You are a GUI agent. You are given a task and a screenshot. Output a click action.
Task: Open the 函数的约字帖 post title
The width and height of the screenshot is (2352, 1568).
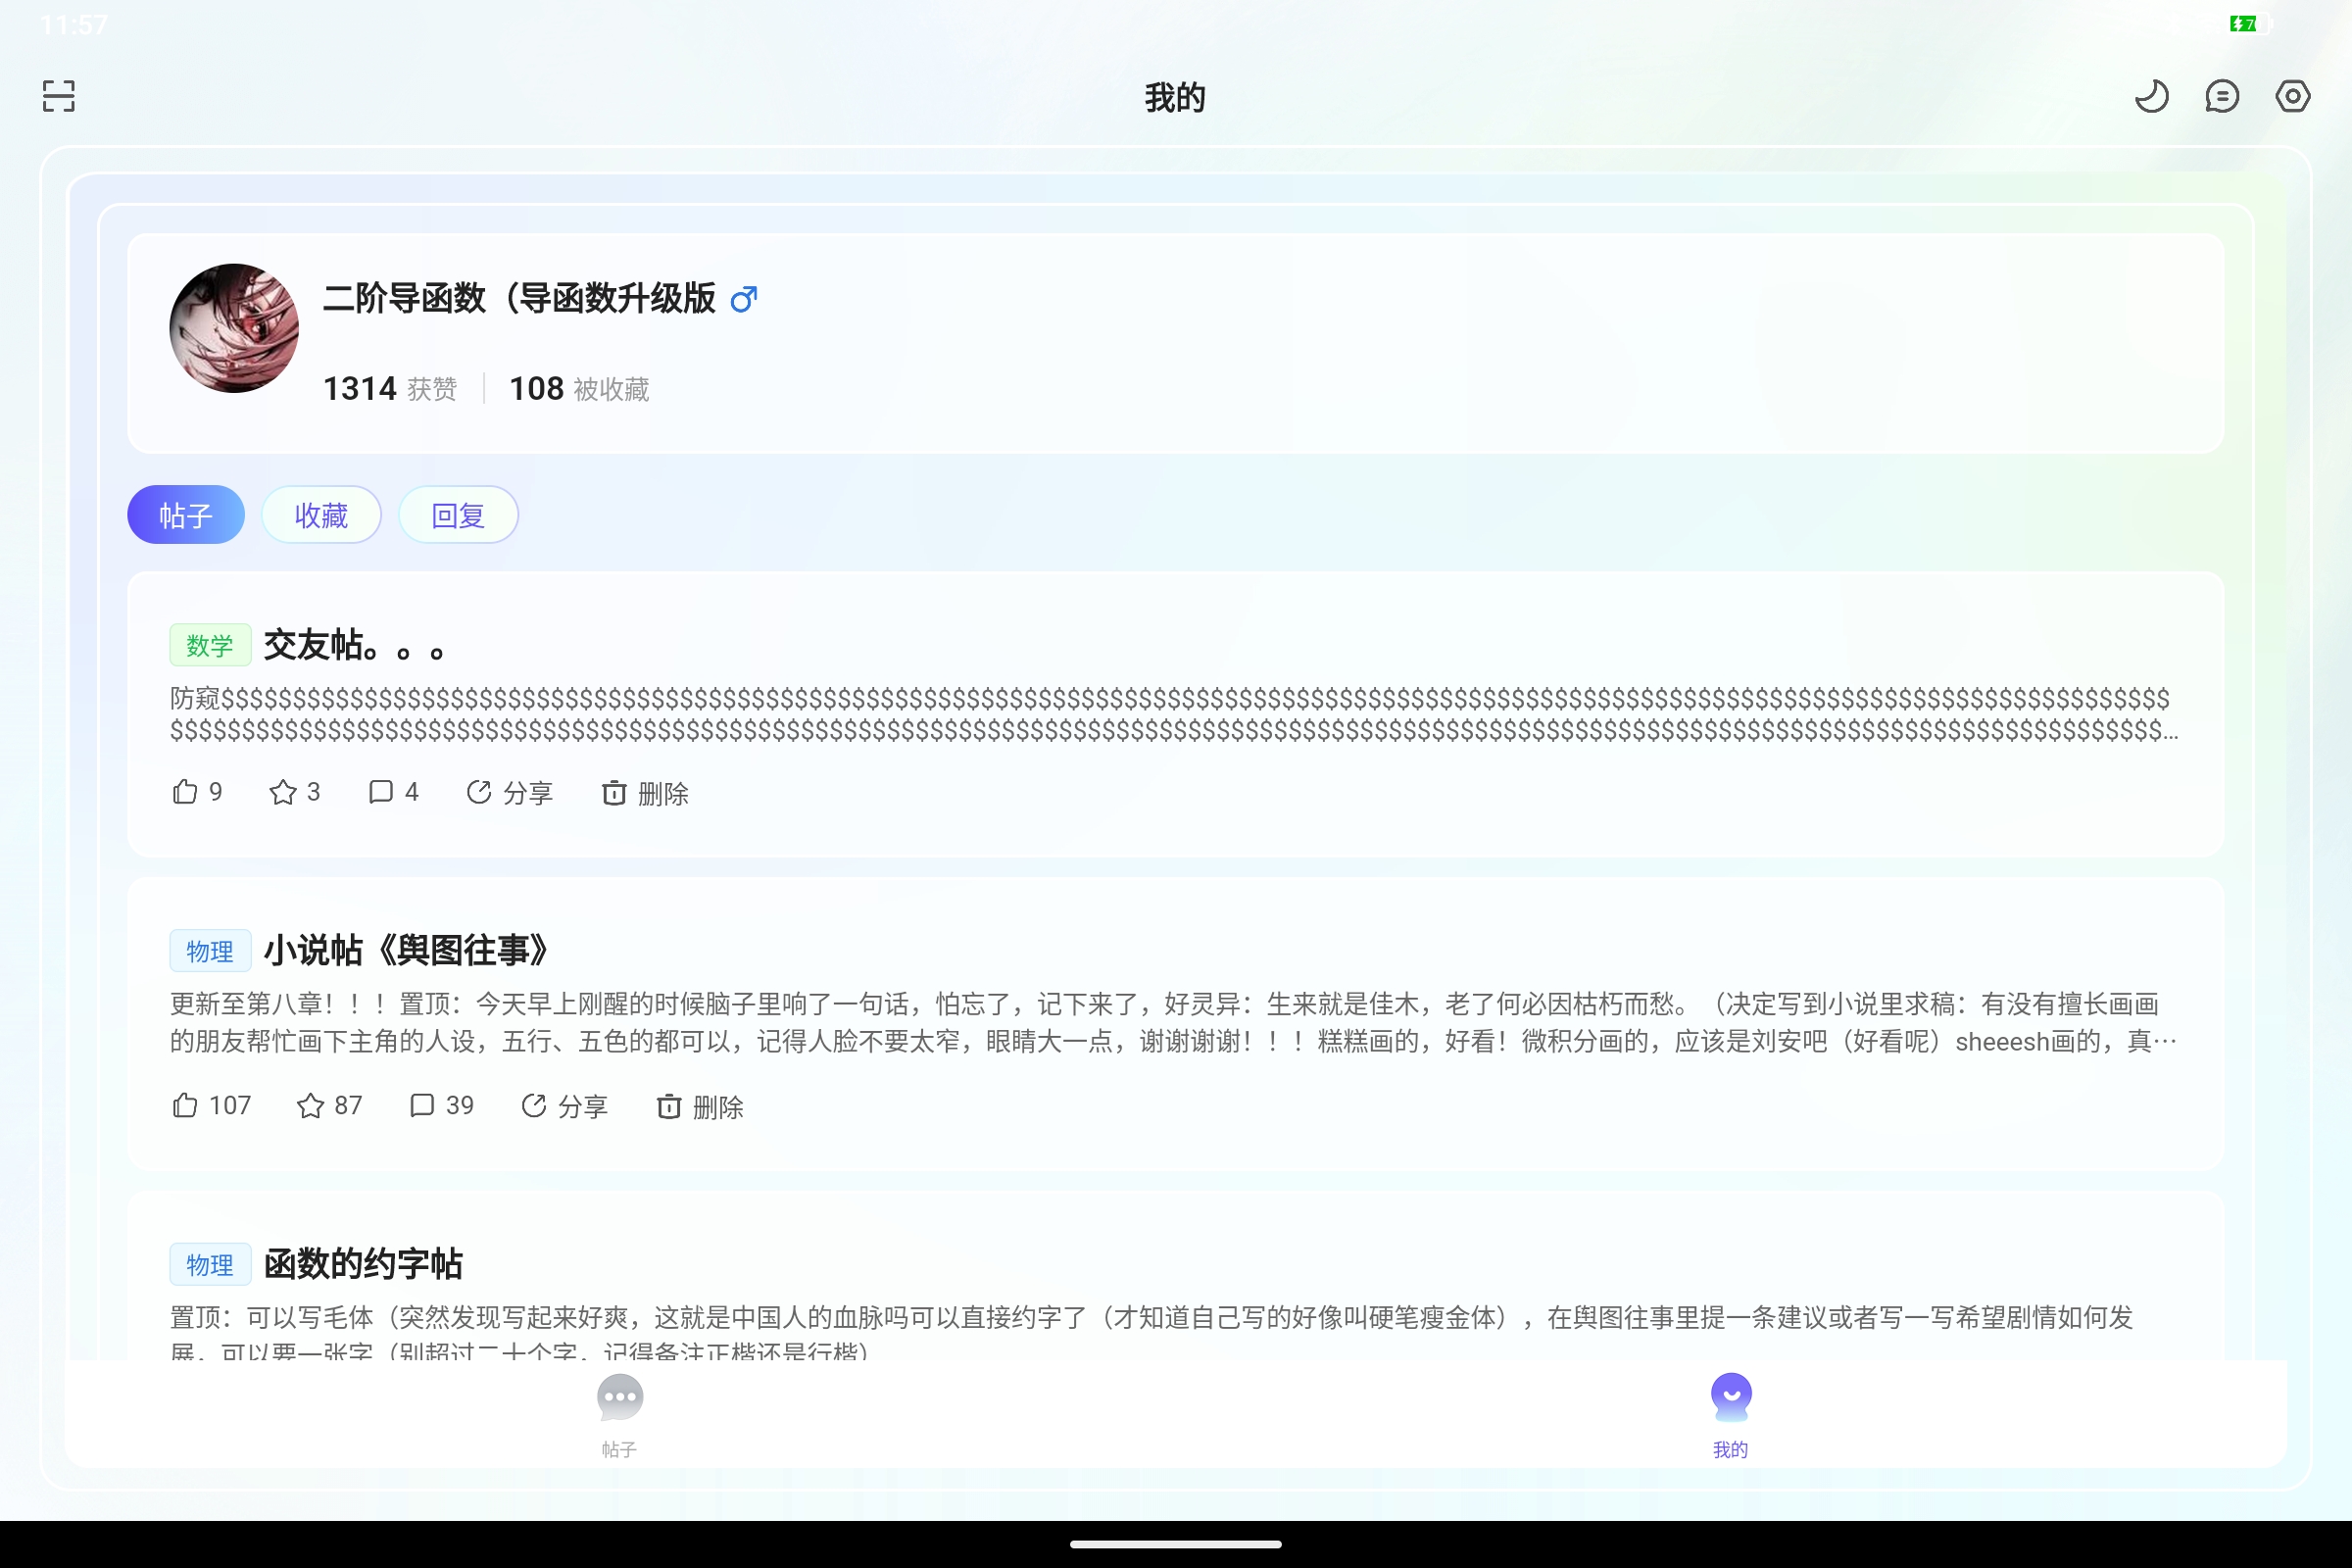[x=363, y=1263]
